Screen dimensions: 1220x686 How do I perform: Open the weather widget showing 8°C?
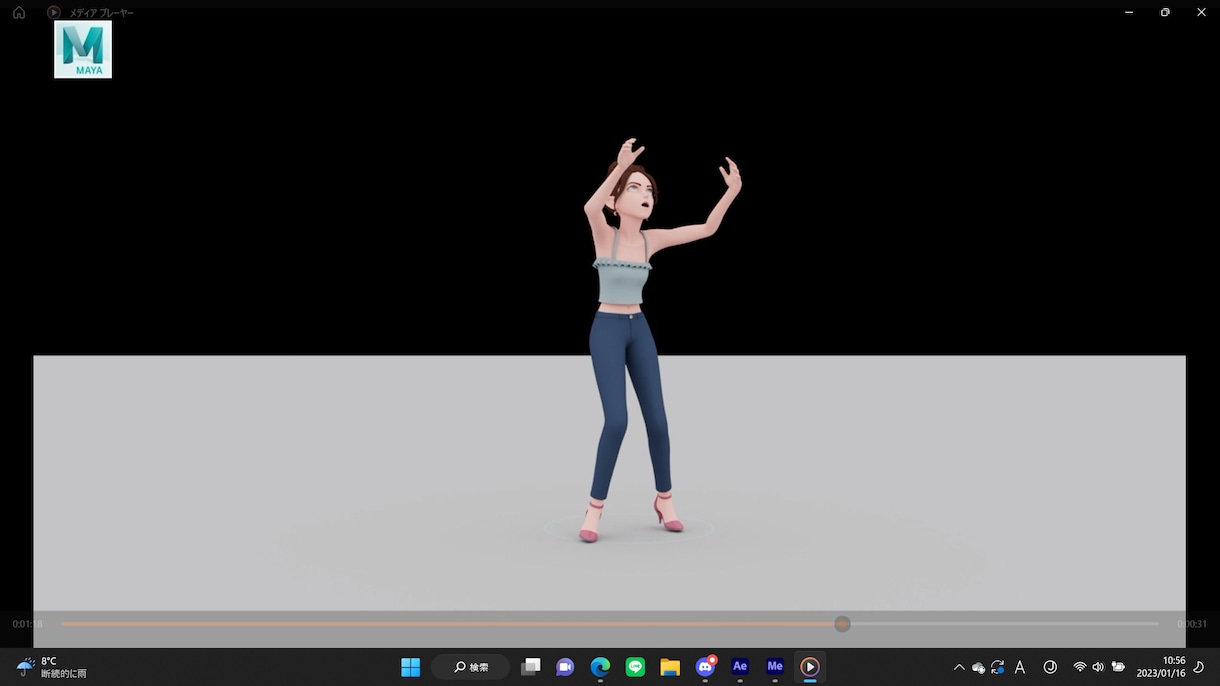coord(52,667)
